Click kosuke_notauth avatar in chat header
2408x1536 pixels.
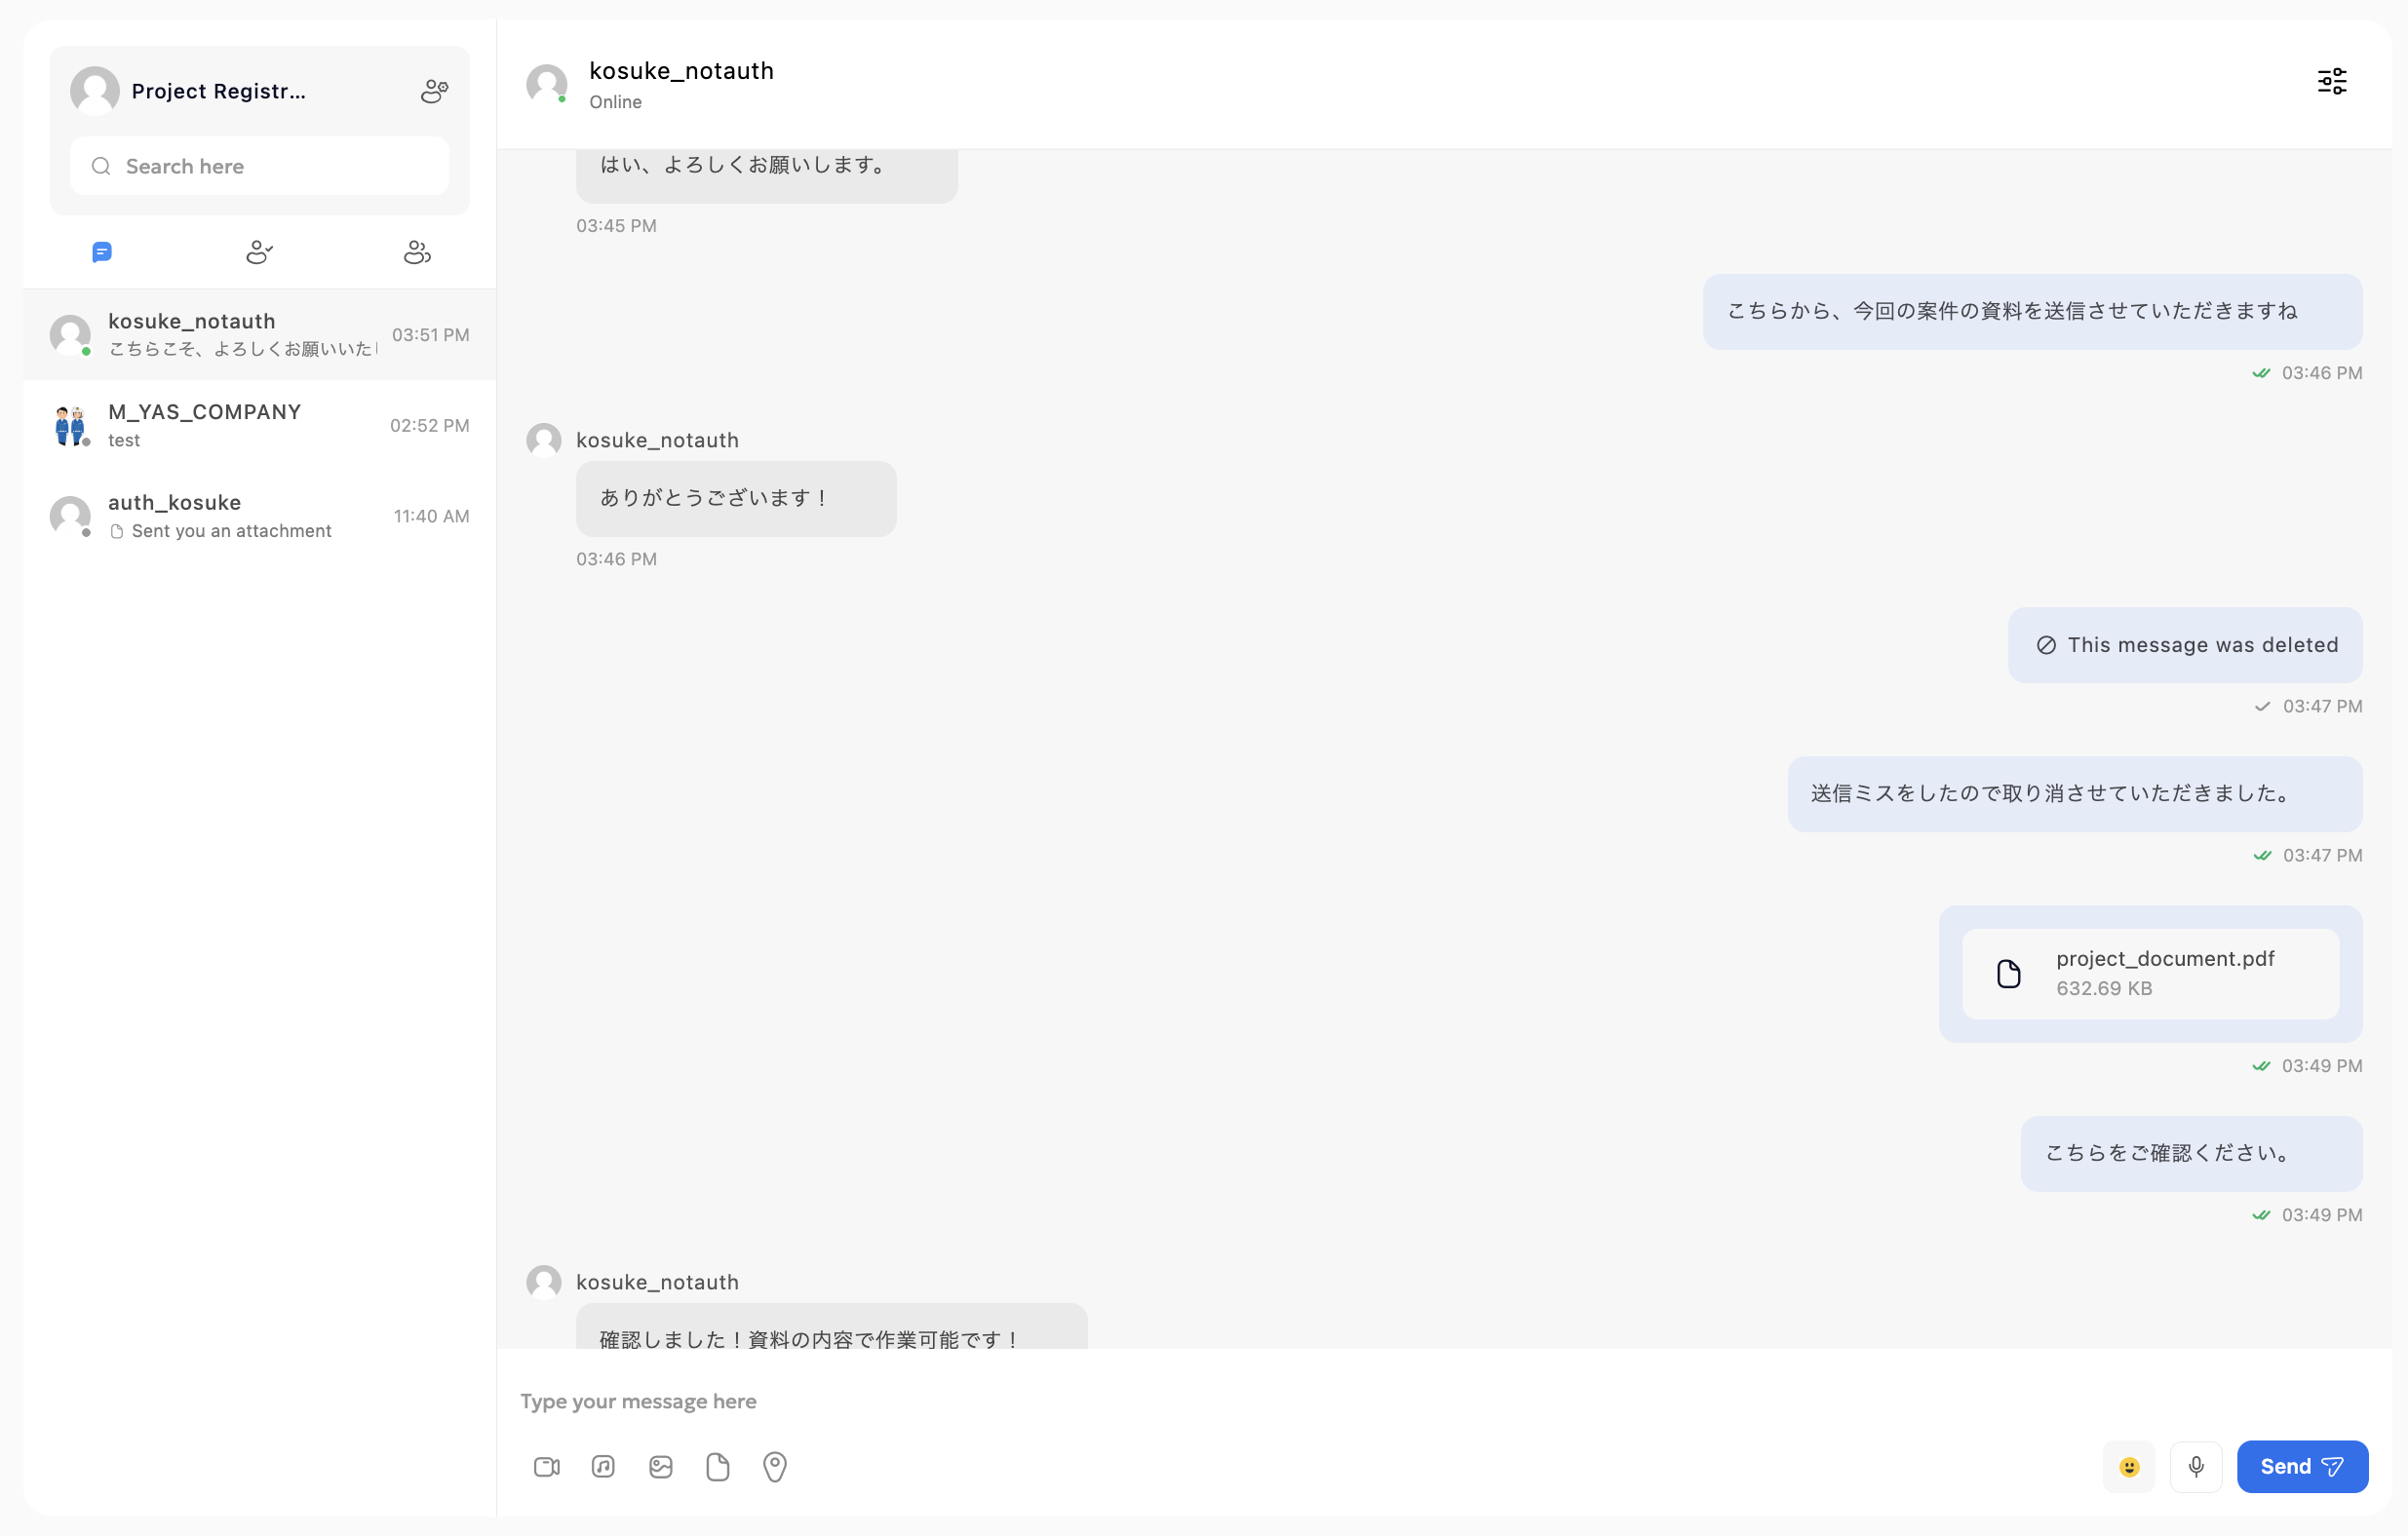(547, 84)
